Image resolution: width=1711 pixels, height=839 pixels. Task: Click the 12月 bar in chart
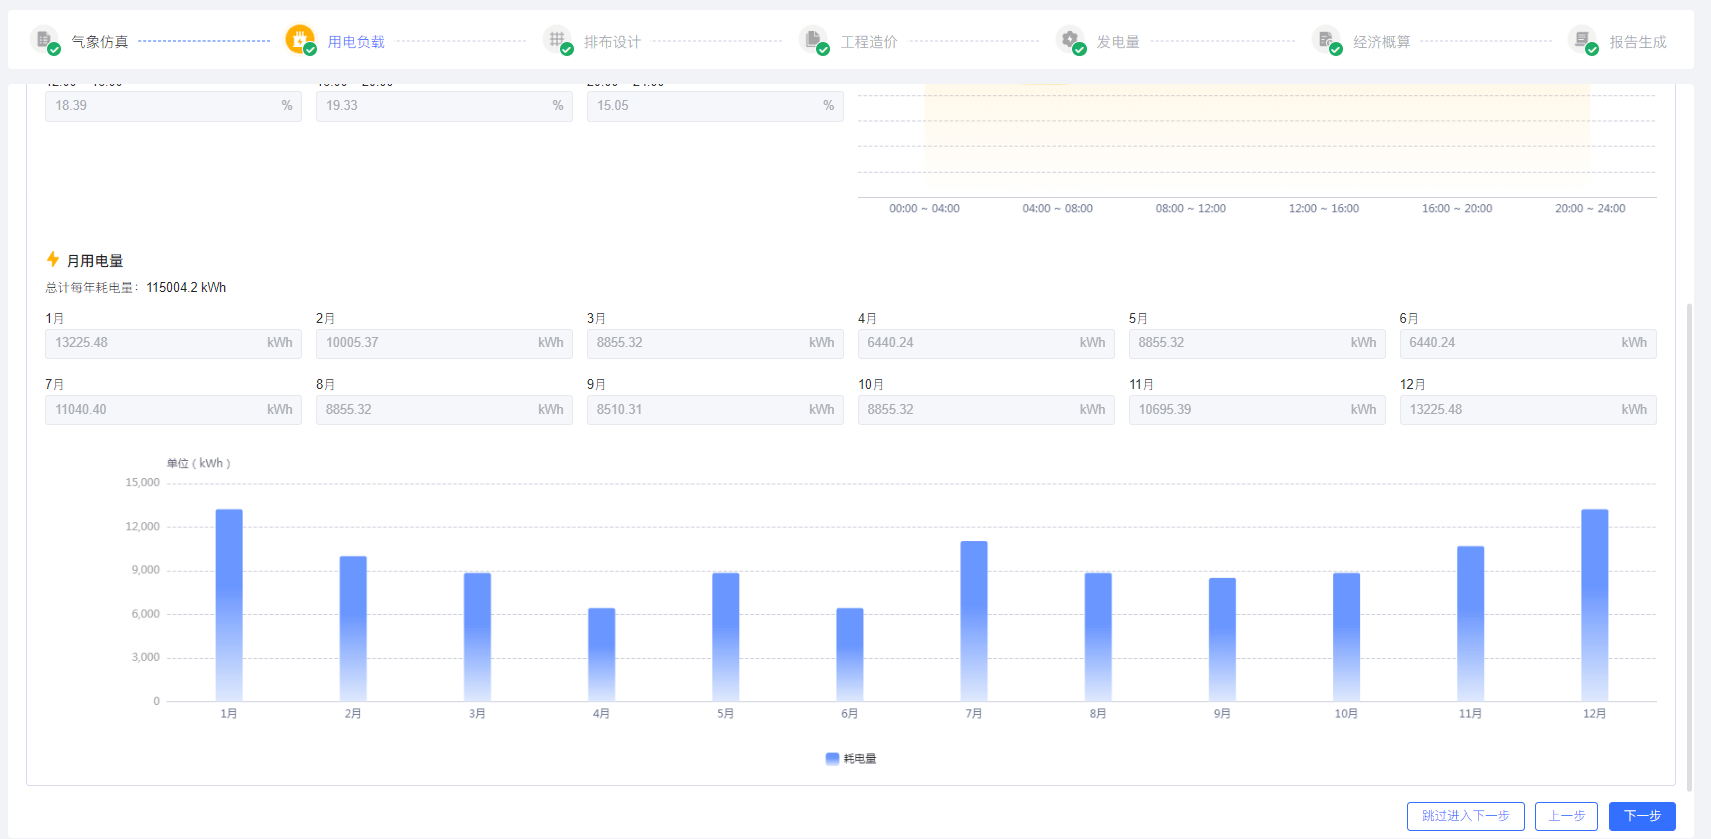point(1594,605)
